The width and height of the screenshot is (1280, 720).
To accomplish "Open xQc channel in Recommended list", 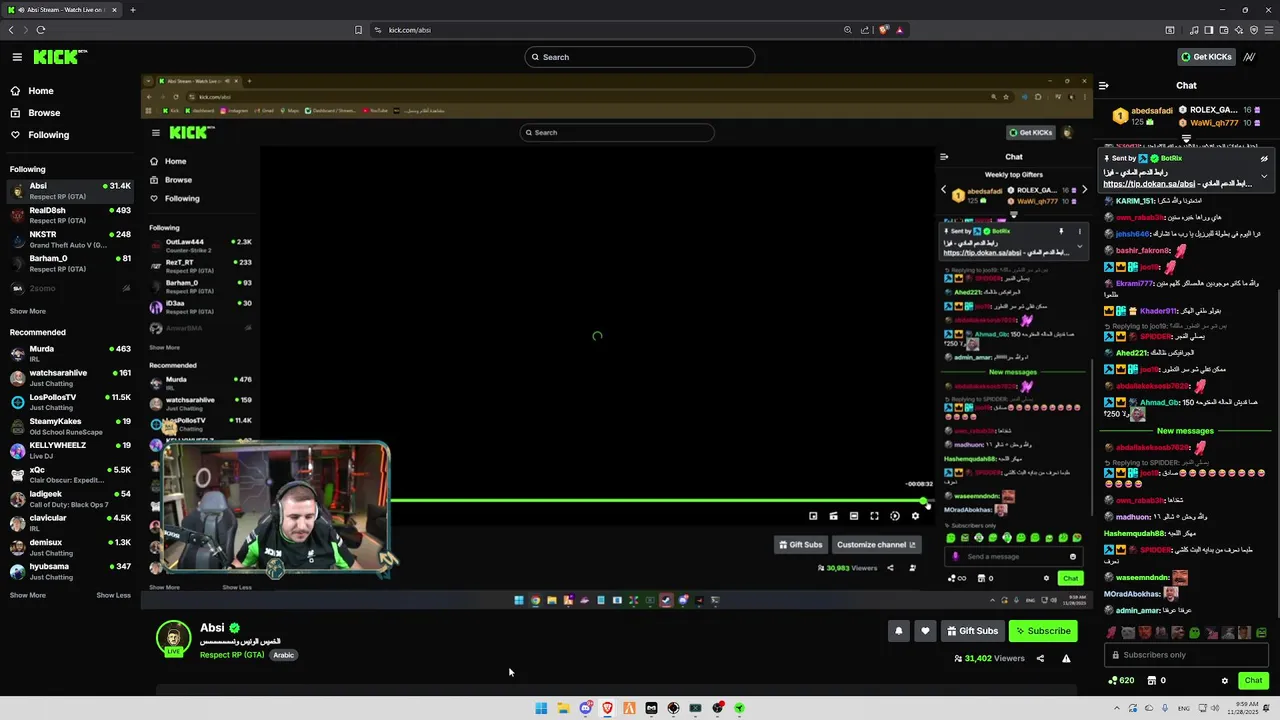I will coord(70,475).
